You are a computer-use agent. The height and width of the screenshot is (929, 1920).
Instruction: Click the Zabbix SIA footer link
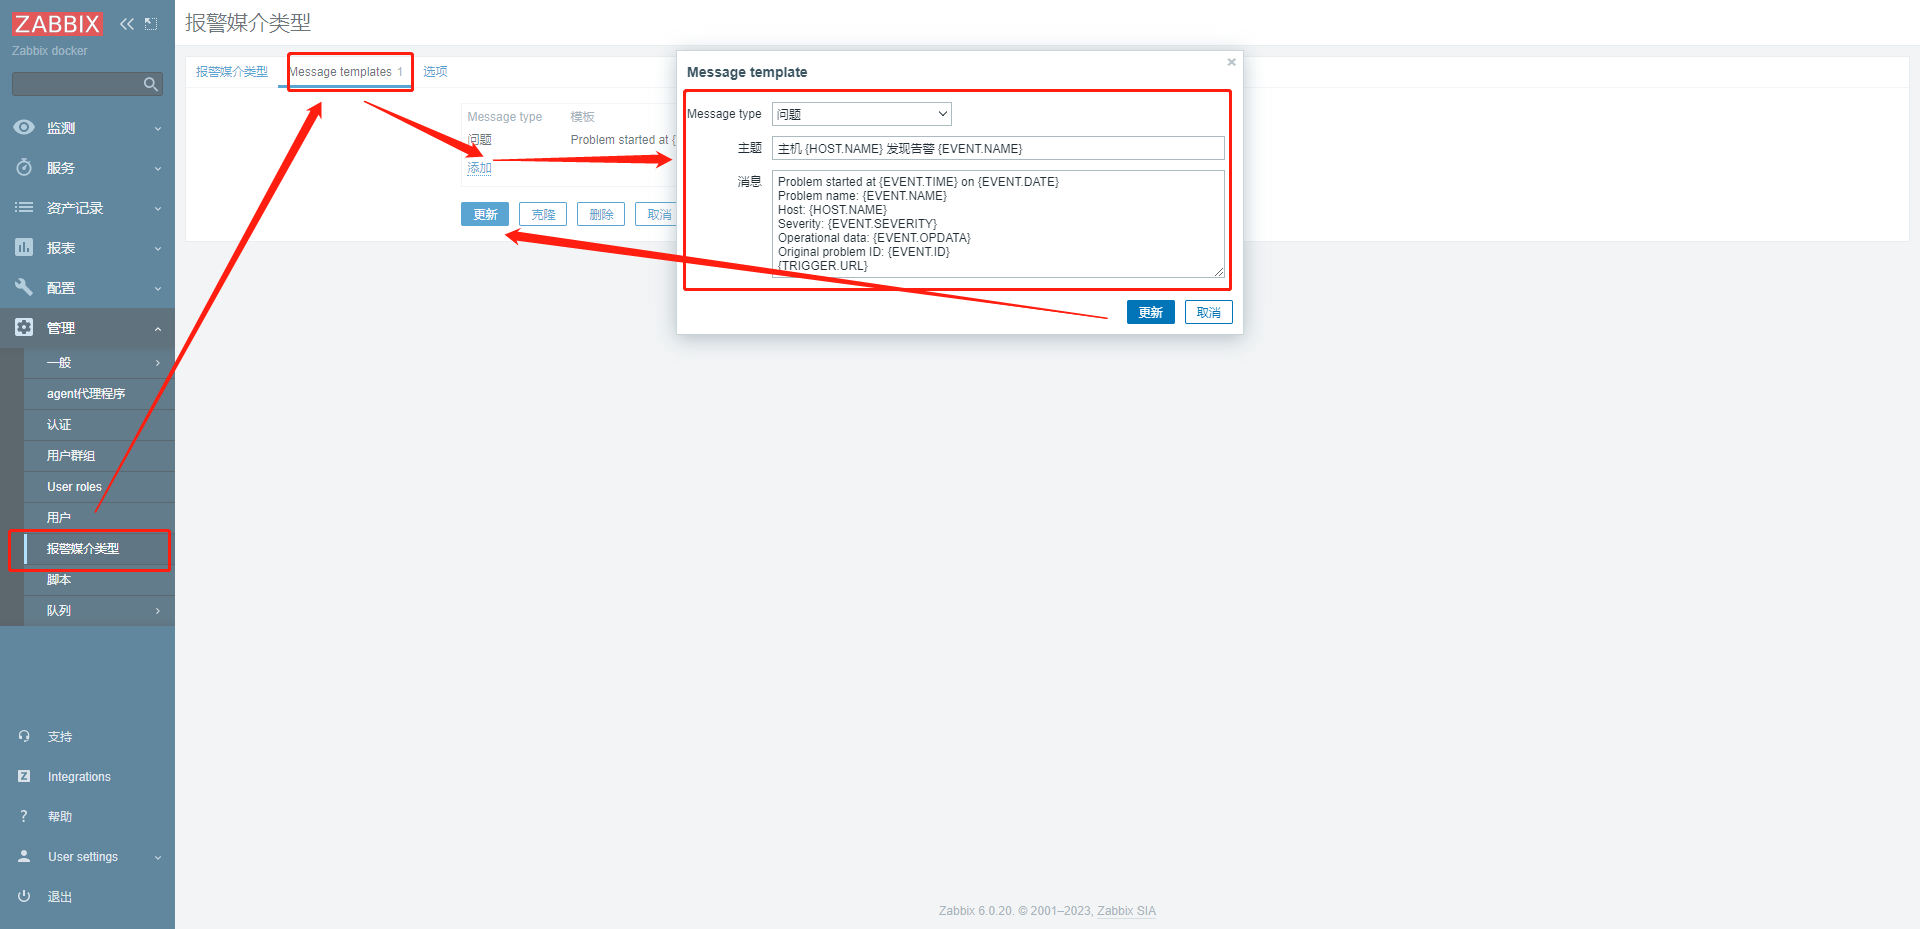1126,911
